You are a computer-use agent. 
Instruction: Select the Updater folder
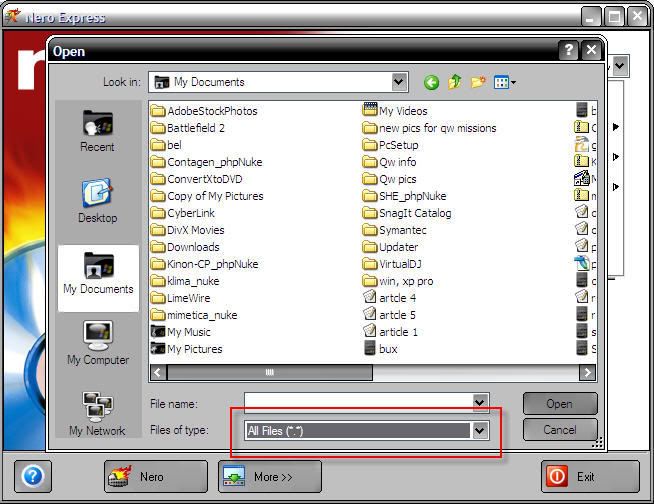click(x=390, y=247)
